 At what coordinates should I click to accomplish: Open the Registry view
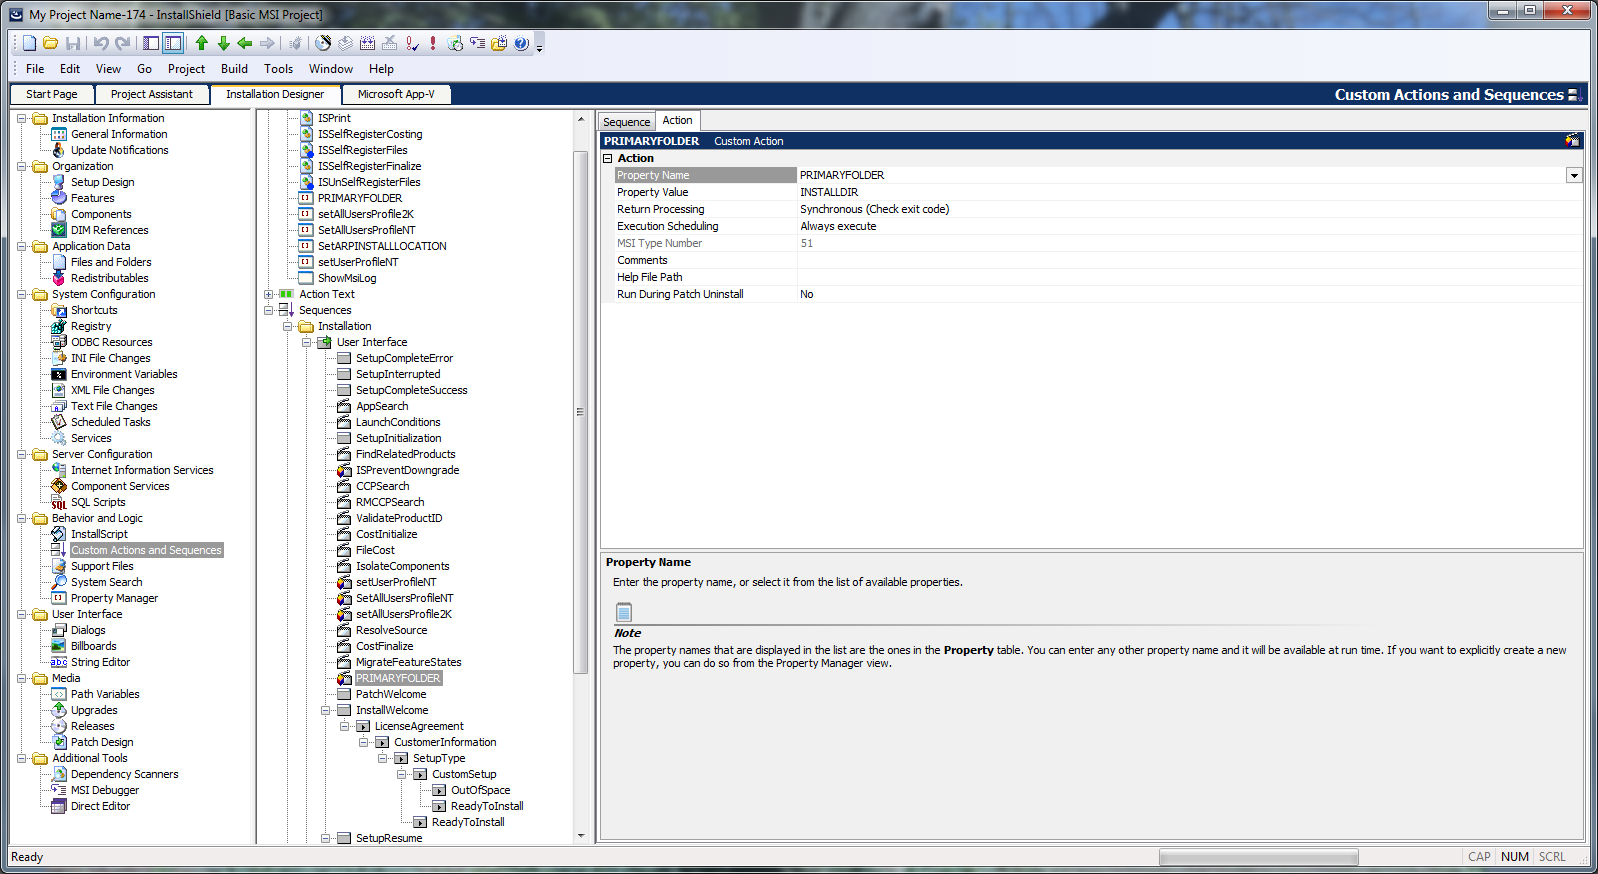click(x=91, y=326)
